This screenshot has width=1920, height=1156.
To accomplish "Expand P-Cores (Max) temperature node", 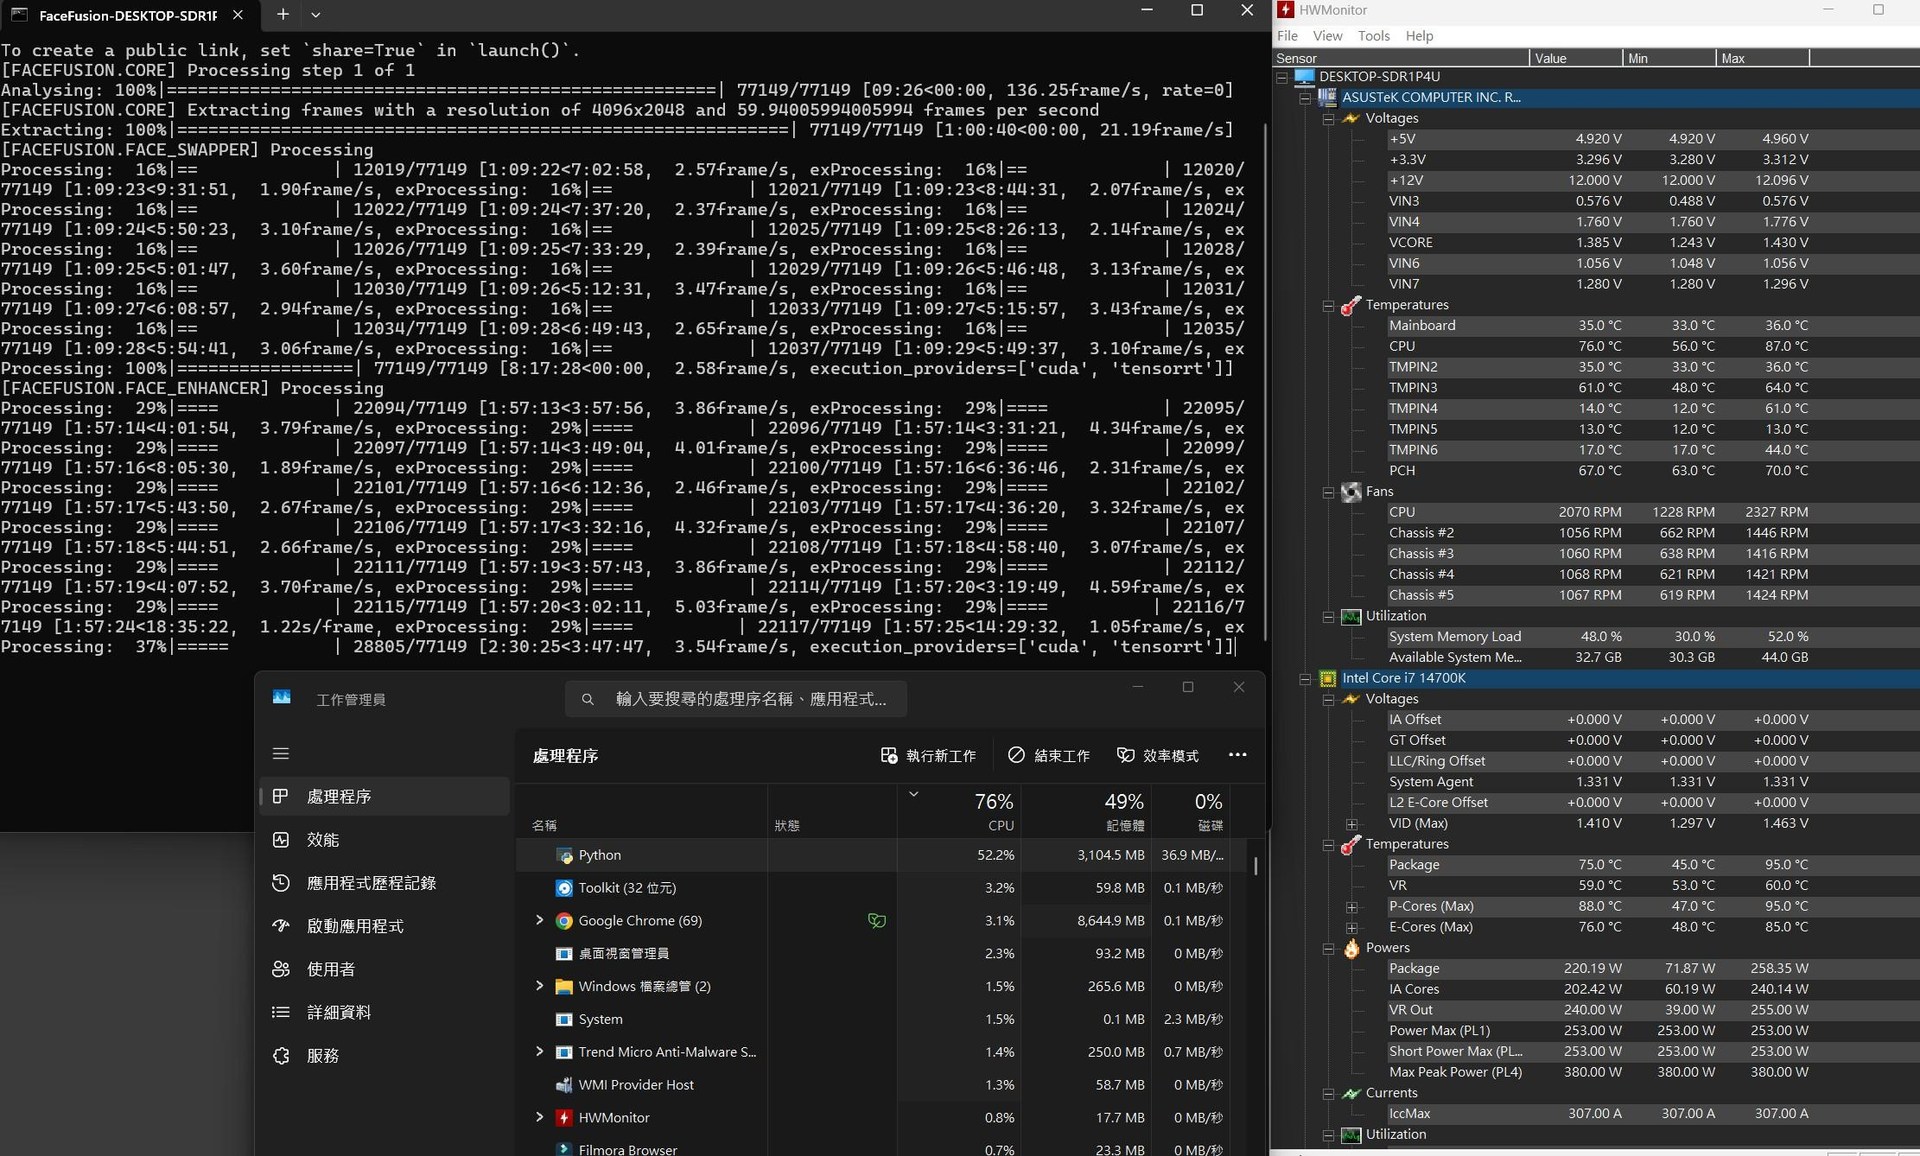I will pos(1352,907).
